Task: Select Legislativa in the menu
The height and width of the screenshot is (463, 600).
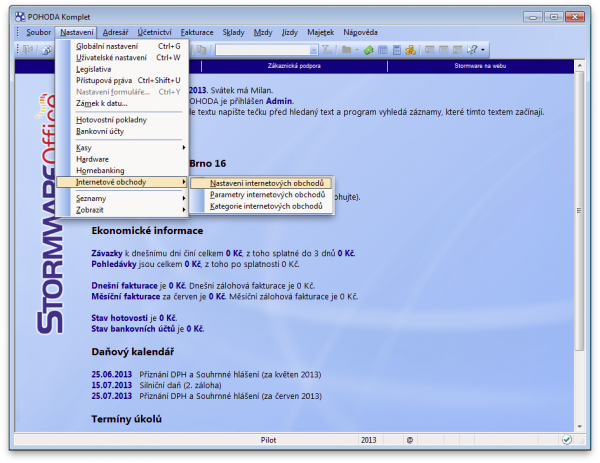Action: (122, 69)
